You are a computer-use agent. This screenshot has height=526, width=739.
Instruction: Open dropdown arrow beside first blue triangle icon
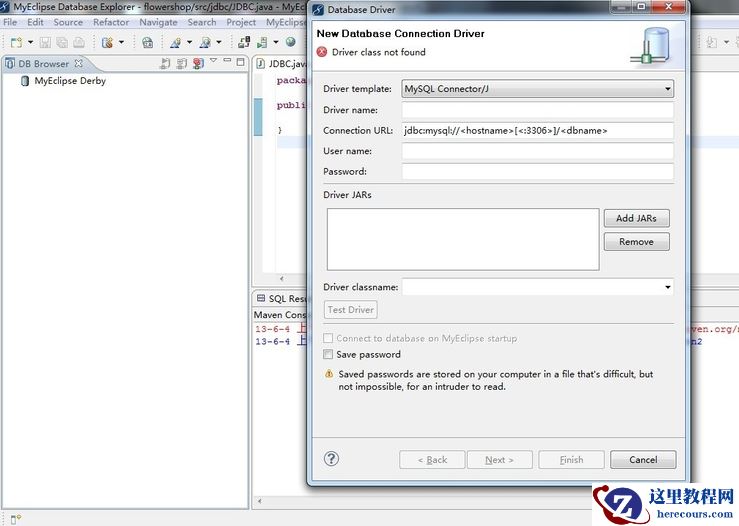pos(189,42)
